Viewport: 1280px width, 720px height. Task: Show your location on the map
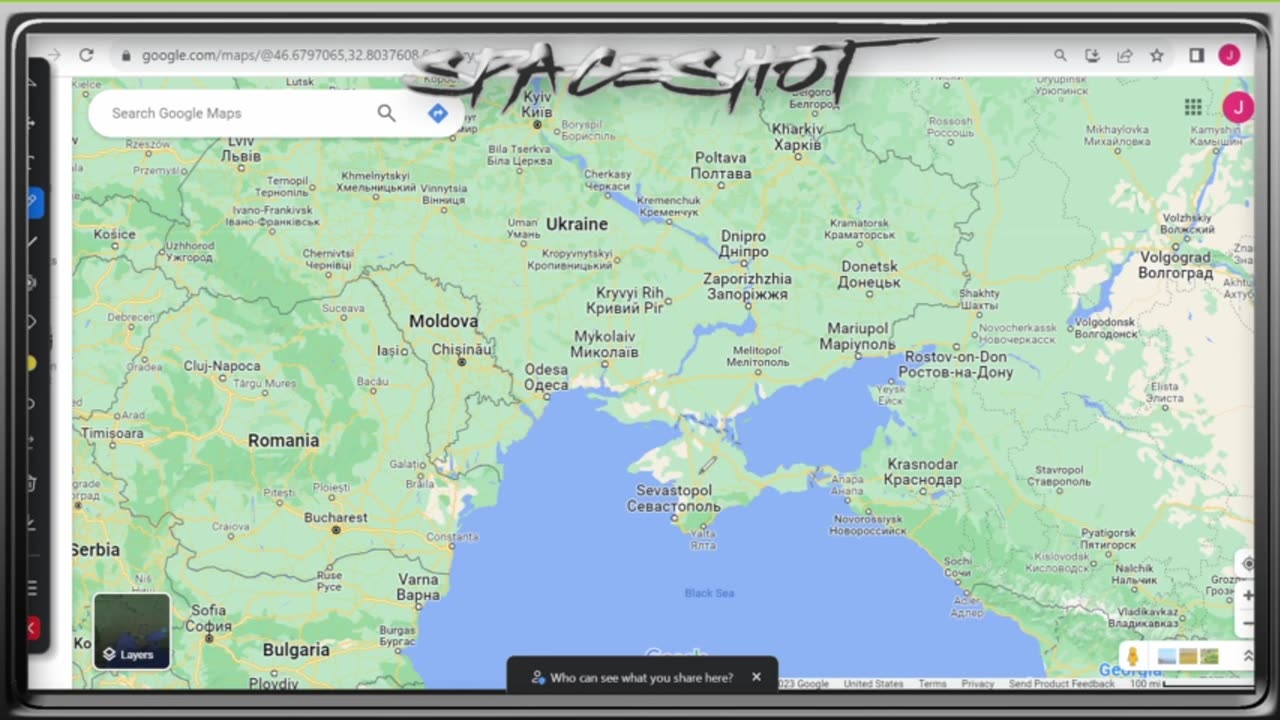pyautogui.click(x=1247, y=564)
